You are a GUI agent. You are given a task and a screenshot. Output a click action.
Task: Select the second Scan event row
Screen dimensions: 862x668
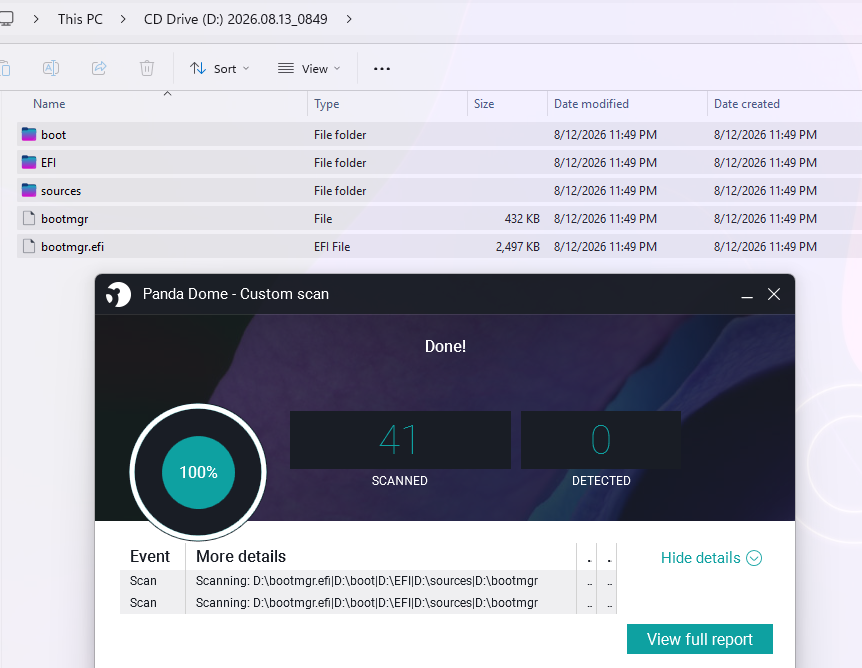368,603
